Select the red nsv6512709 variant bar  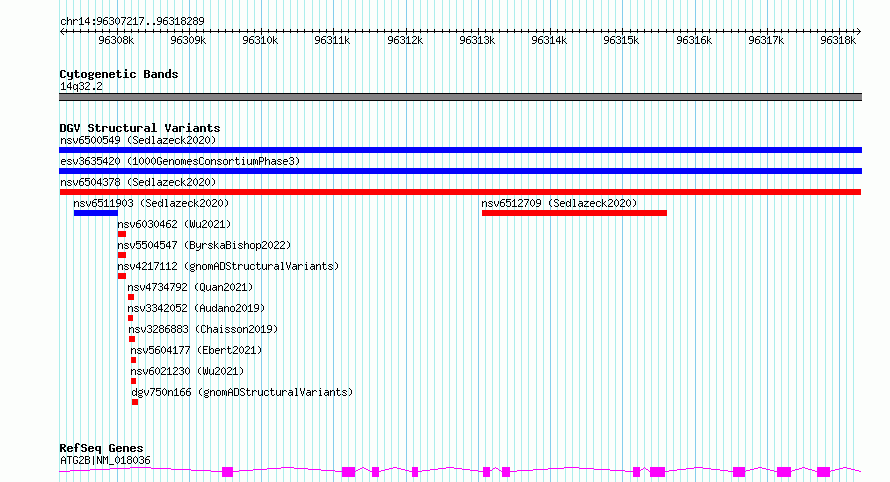574,213
